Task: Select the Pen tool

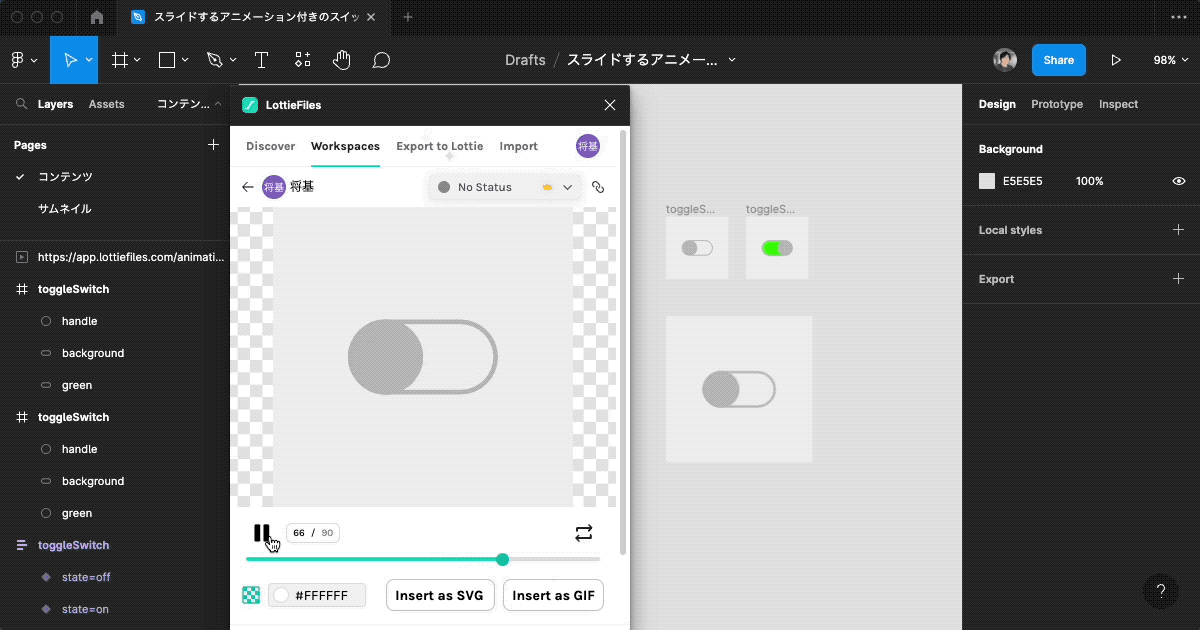Action: click(x=214, y=60)
